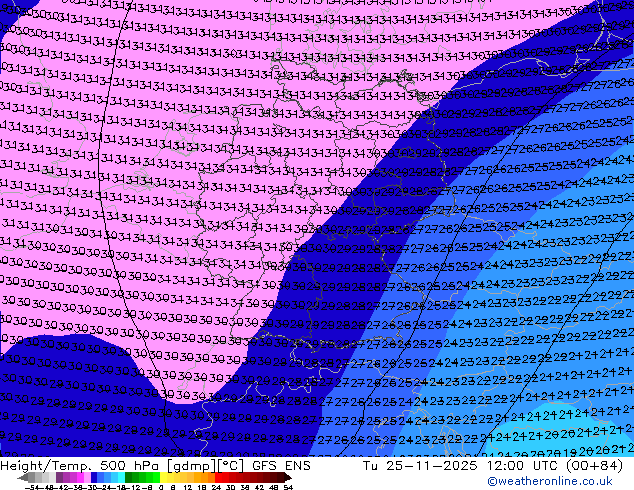Select the cyan swatch in colour scale
Viewport: 634px width, 490px height.
pyautogui.click(x=121, y=477)
